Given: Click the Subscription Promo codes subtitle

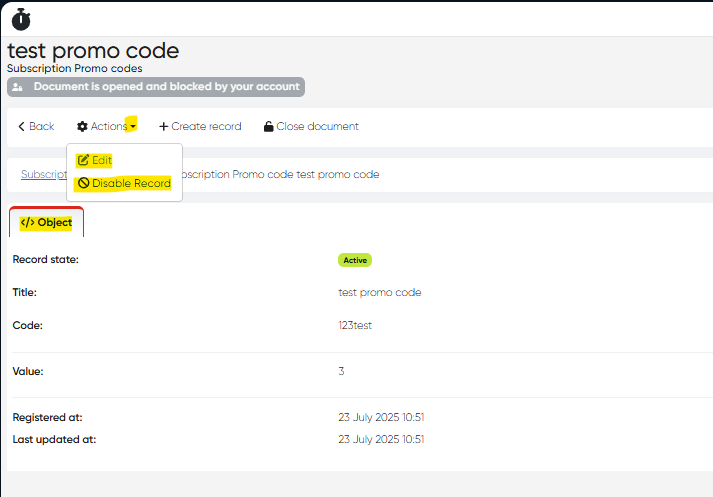Looking at the screenshot, I should tap(74, 68).
